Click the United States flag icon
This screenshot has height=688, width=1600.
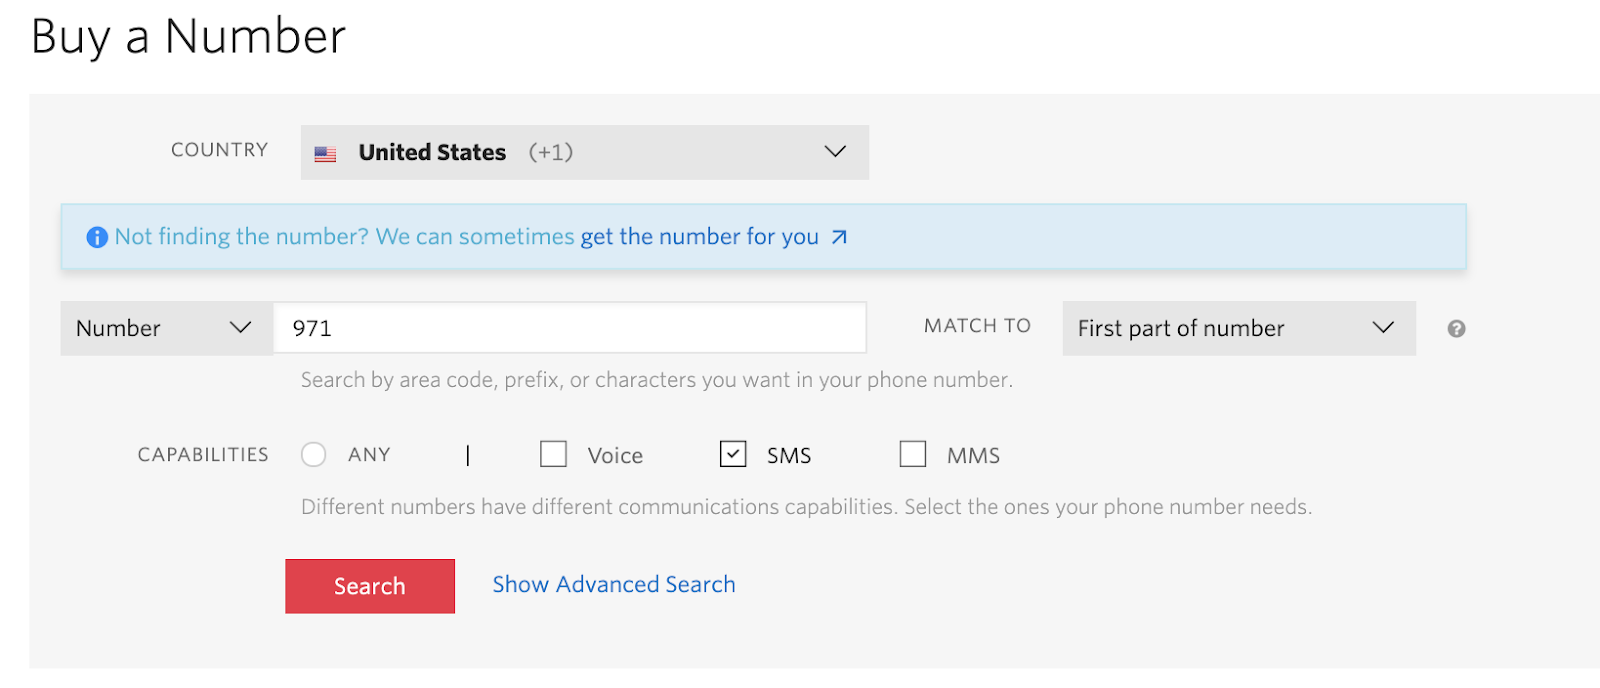coord(325,154)
